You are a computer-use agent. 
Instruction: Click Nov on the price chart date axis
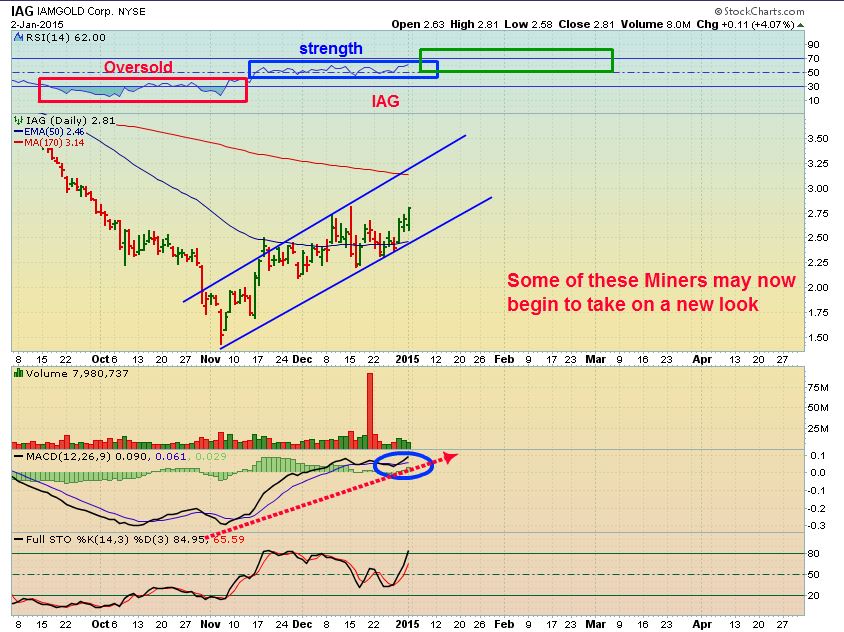[210, 359]
